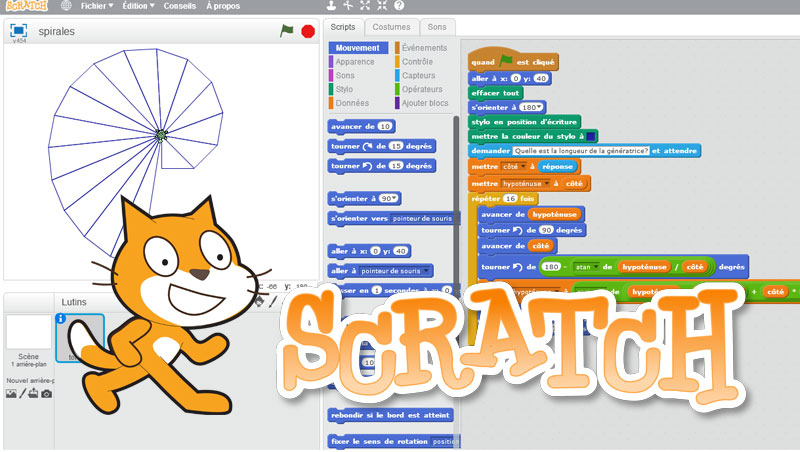Open the À propos menu item

click(x=223, y=6)
